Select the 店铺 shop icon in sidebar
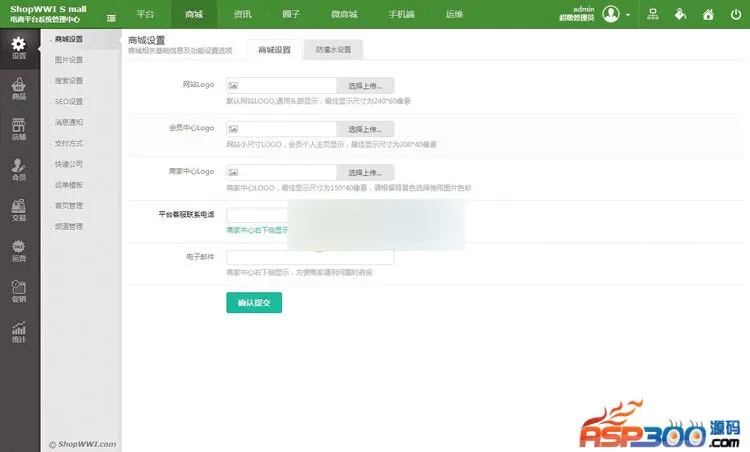This screenshot has height=452, width=750. [x=19, y=130]
